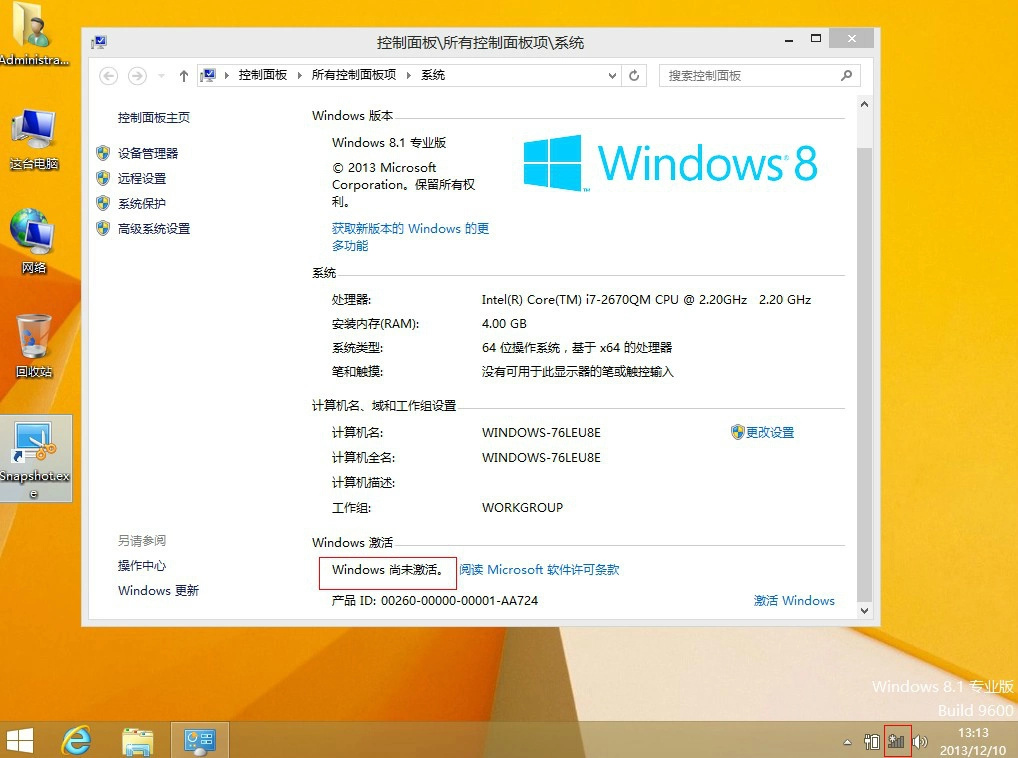Click inside the 搜索控制面板 search box

click(755, 75)
